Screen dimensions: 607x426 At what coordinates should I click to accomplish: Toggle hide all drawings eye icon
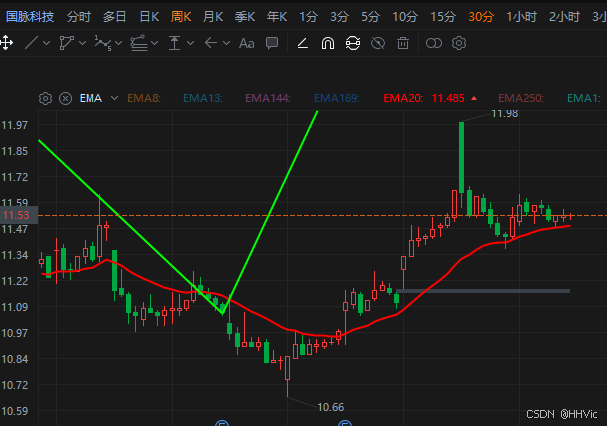378,43
